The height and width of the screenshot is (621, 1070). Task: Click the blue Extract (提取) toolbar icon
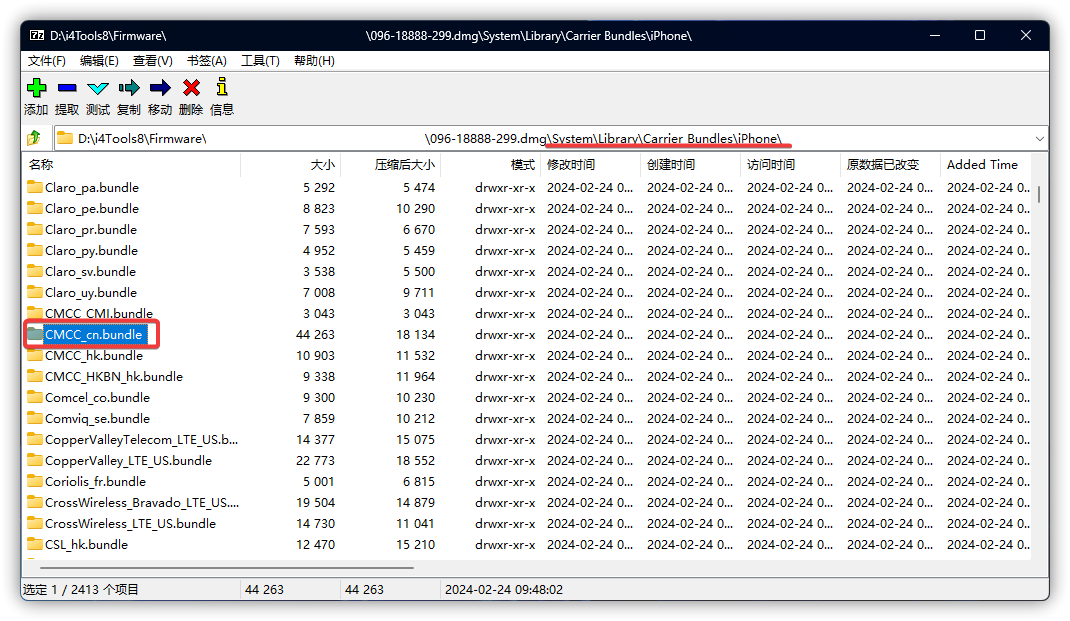coord(67,87)
